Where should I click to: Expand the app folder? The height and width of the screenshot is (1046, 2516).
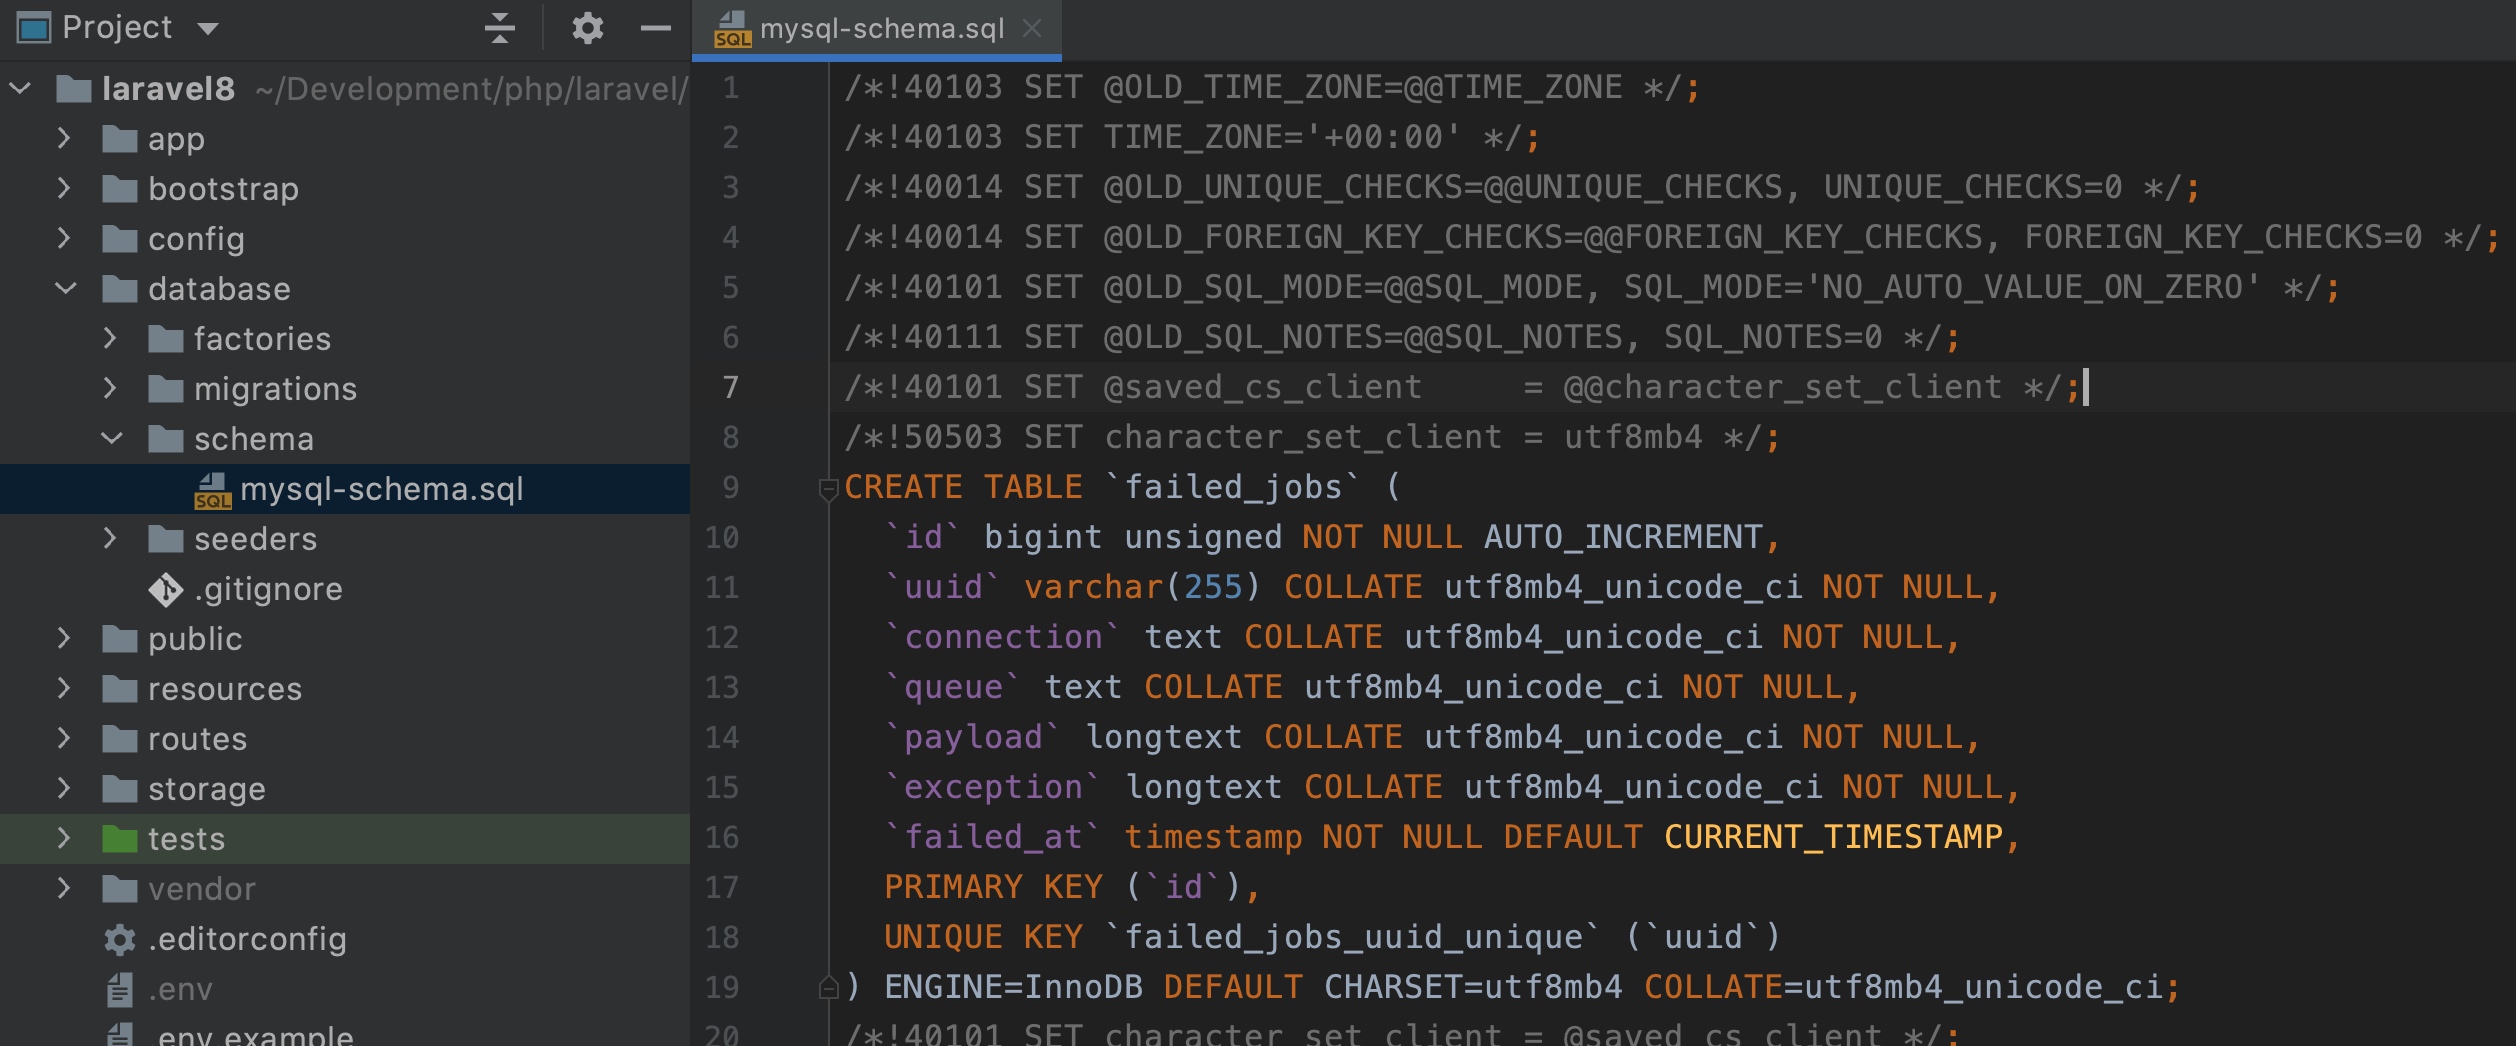coord(64,138)
